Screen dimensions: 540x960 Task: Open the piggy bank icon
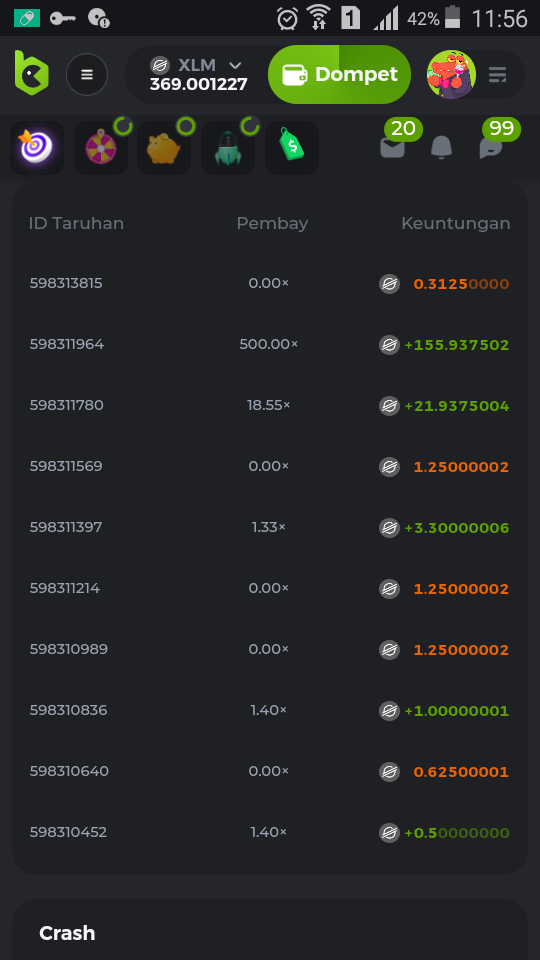(164, 148)
